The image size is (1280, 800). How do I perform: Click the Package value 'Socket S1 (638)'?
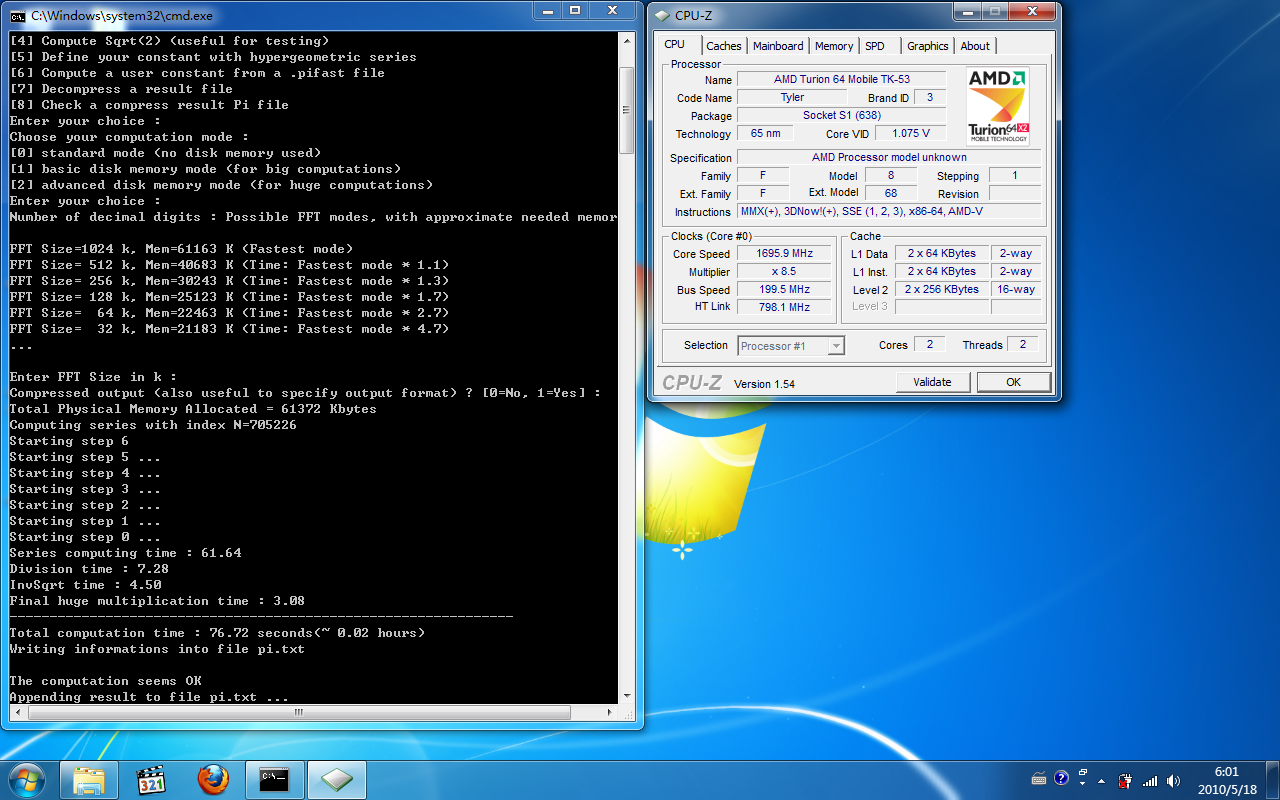[x=842, y=116]
